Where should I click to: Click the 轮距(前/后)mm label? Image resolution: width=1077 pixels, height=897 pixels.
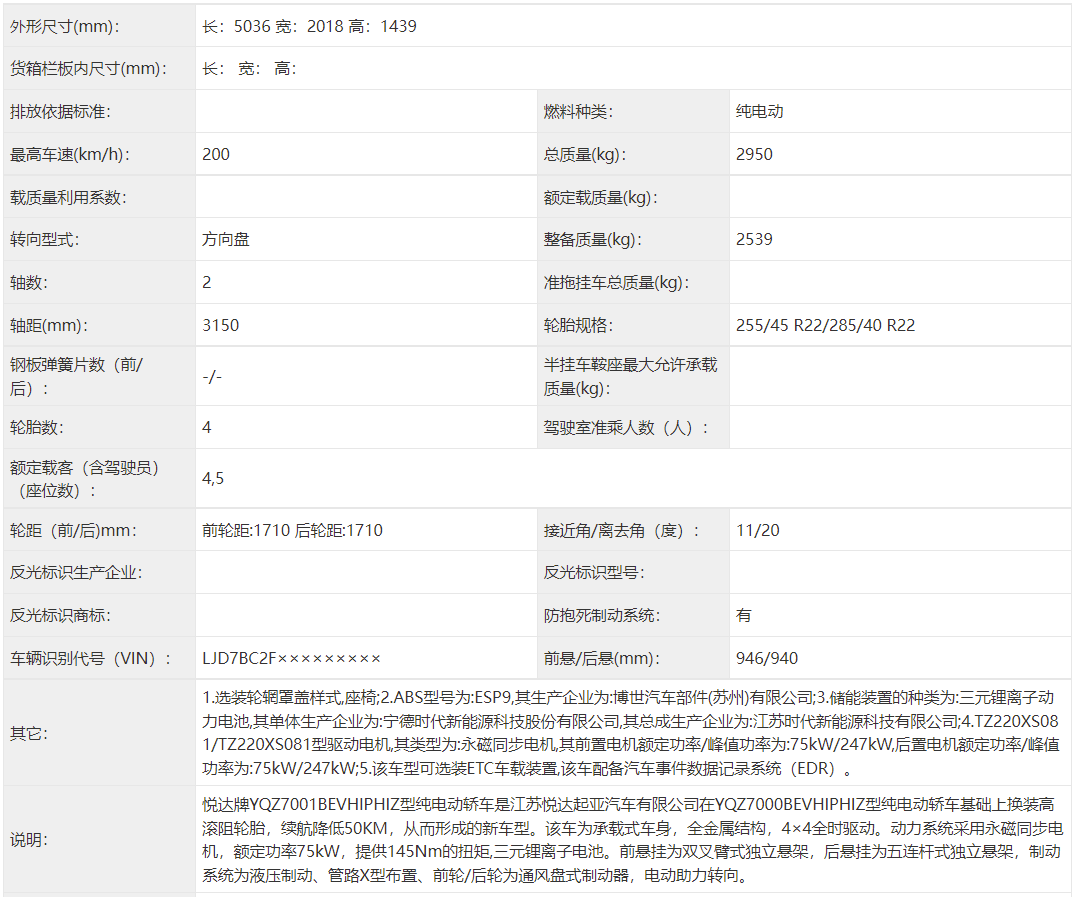coord(73,531)
